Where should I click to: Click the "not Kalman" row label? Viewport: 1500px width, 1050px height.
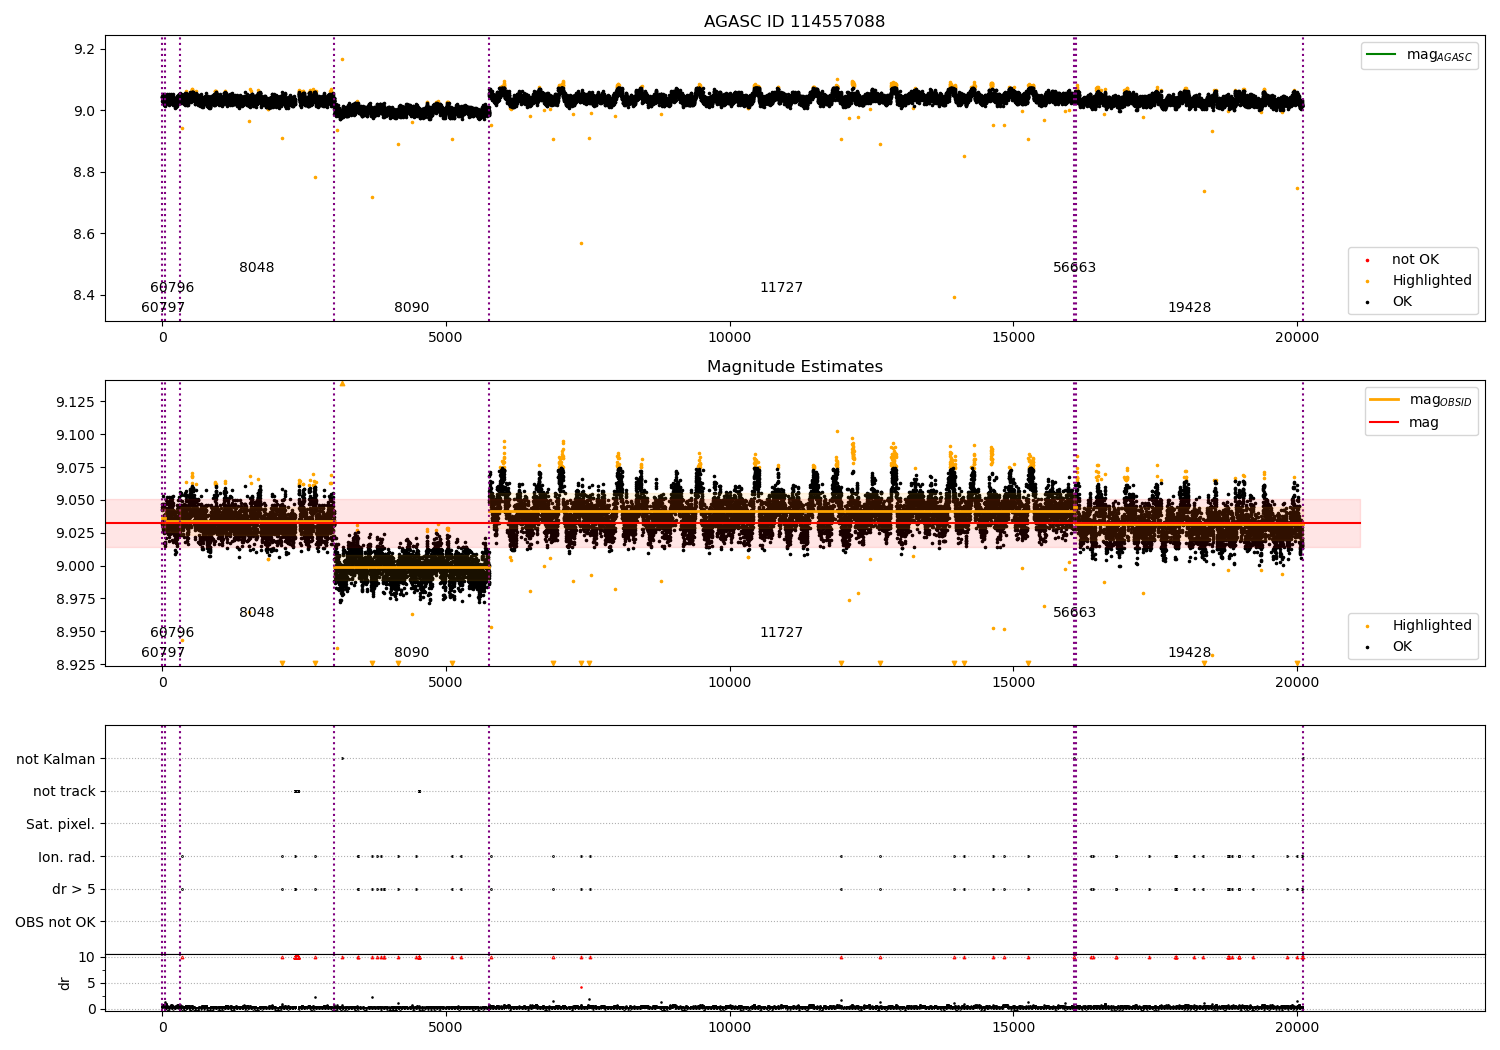click(56, 759)
